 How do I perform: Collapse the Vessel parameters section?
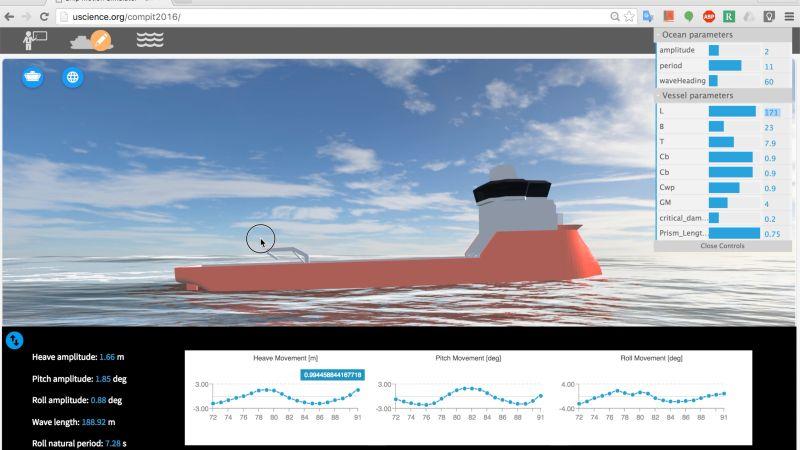pos(722,96)
